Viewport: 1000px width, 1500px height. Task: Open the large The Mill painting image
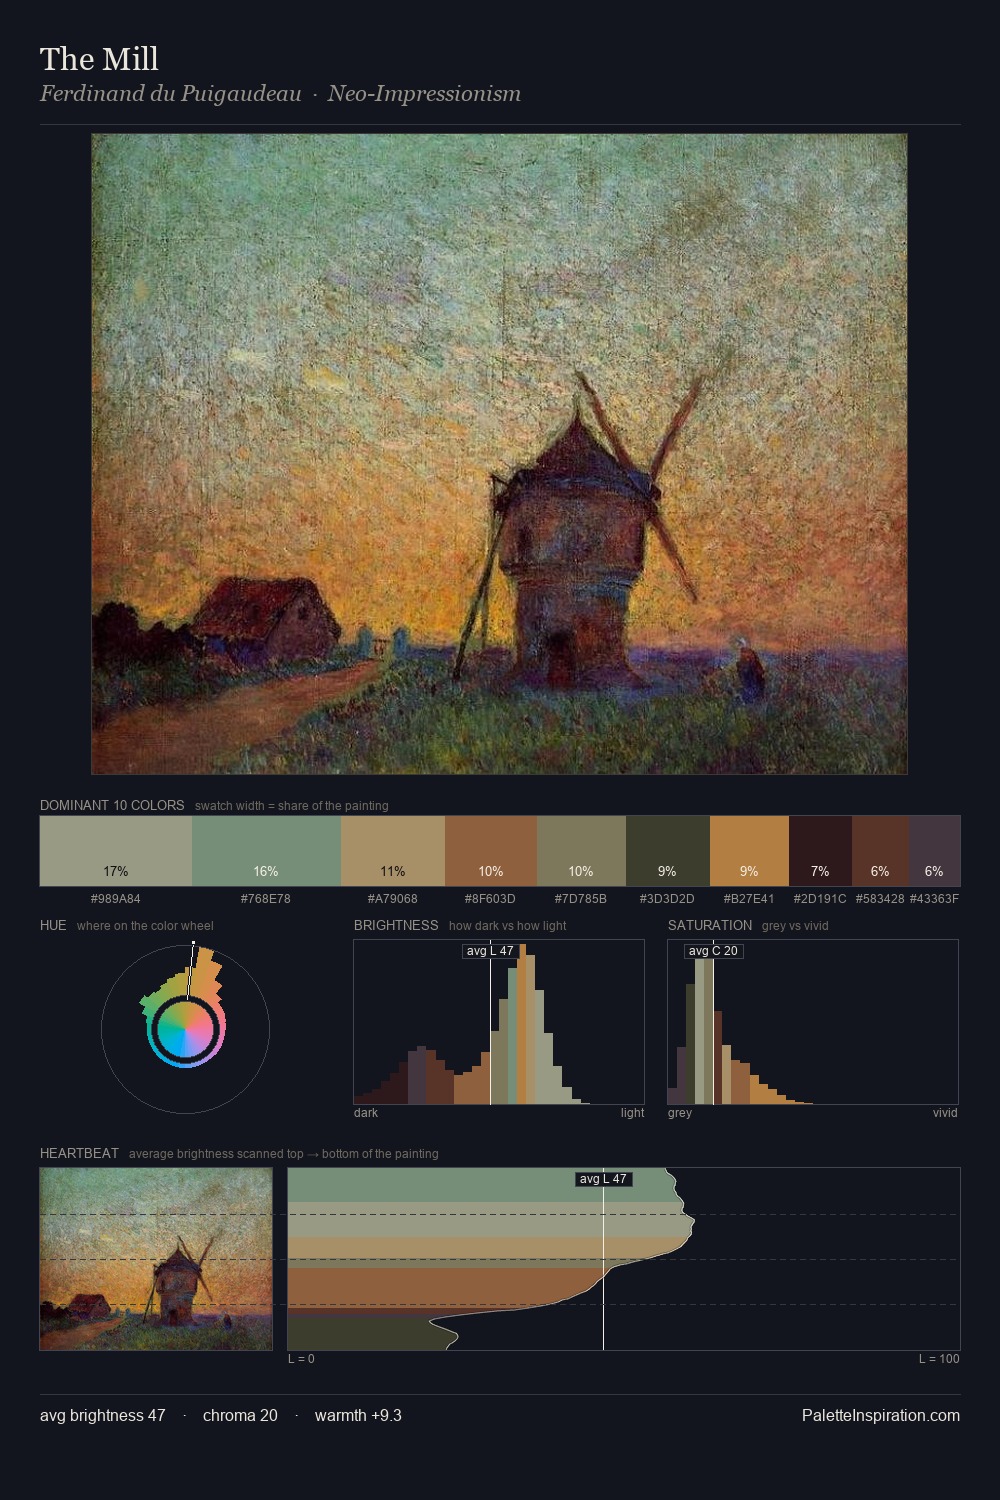coord(499,454)
